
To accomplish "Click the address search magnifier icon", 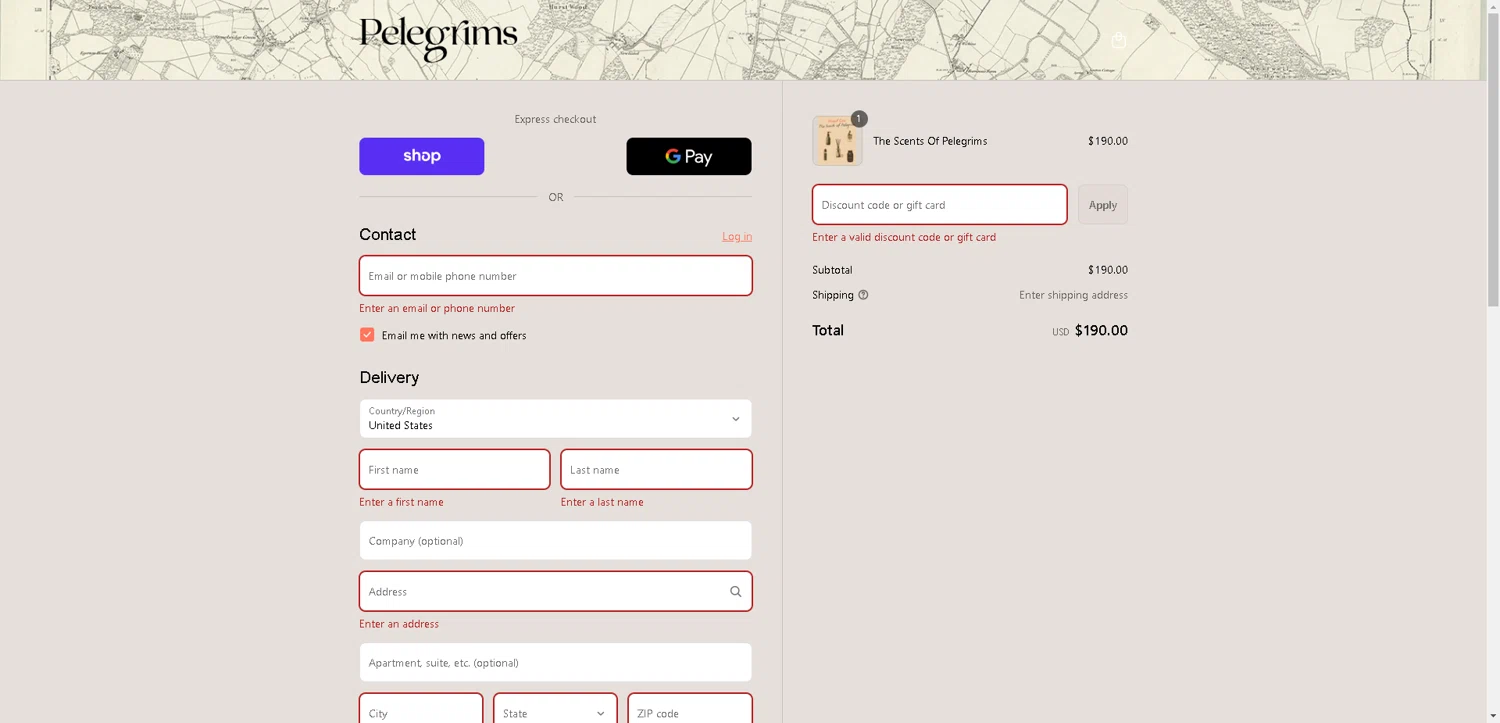I will coord(736,592).
